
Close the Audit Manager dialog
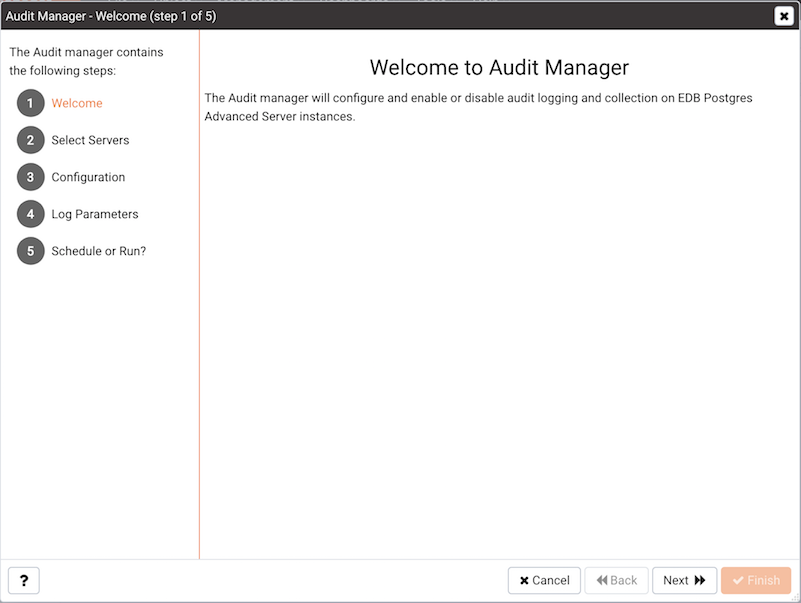pos(784,16)
